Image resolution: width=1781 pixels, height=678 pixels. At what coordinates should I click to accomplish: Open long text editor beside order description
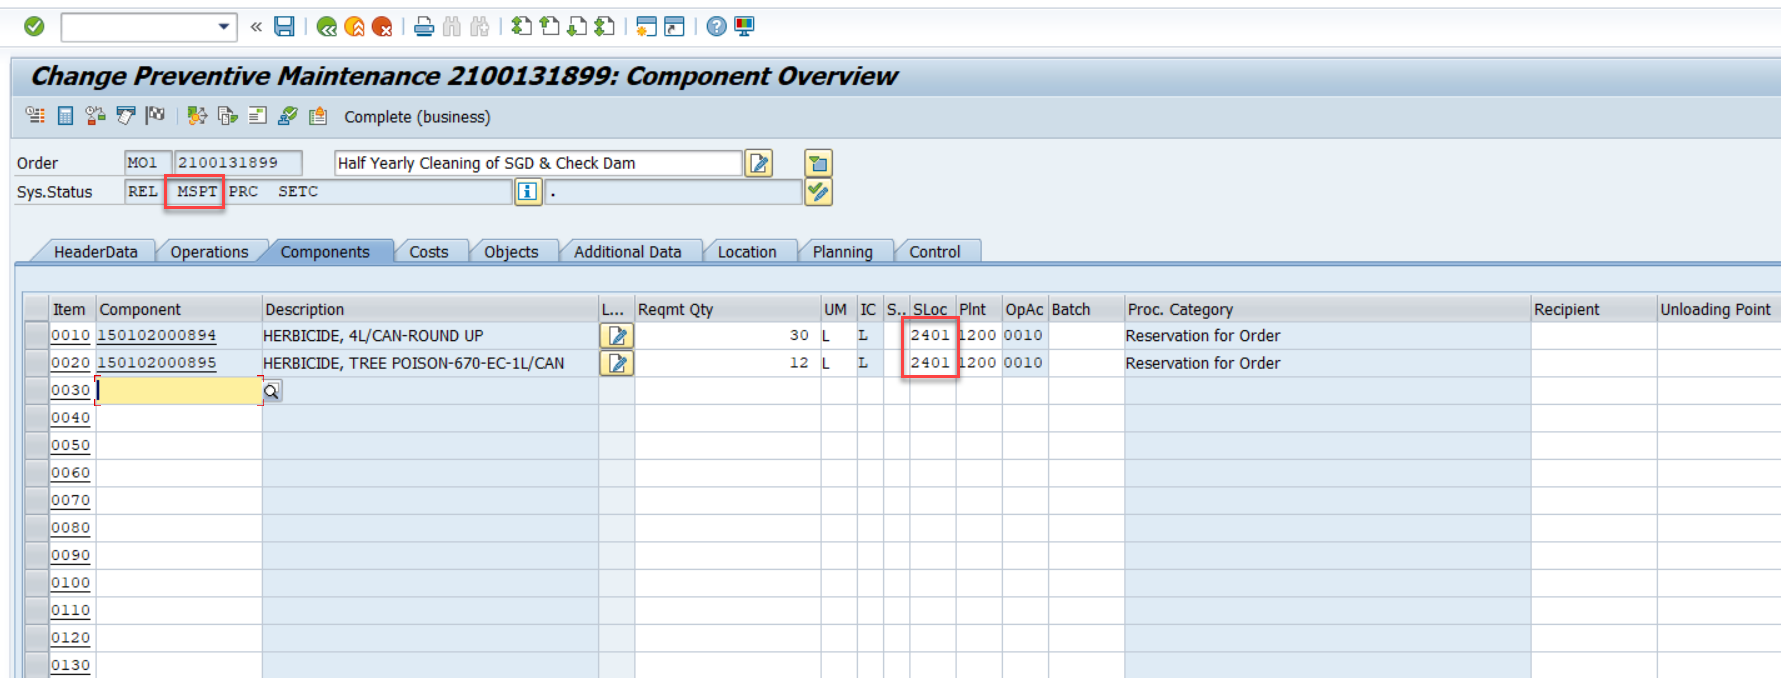(x=759, y=163)
